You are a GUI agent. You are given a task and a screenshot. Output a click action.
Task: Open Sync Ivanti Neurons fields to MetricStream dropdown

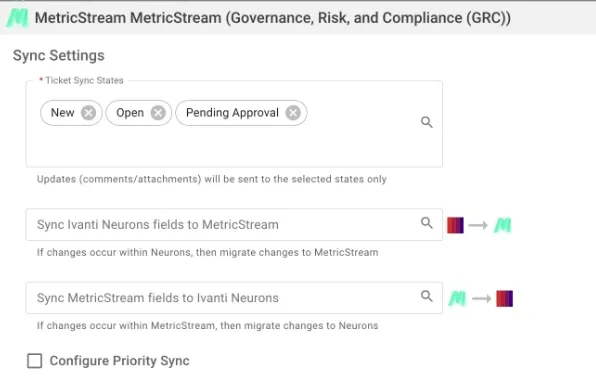234,225
